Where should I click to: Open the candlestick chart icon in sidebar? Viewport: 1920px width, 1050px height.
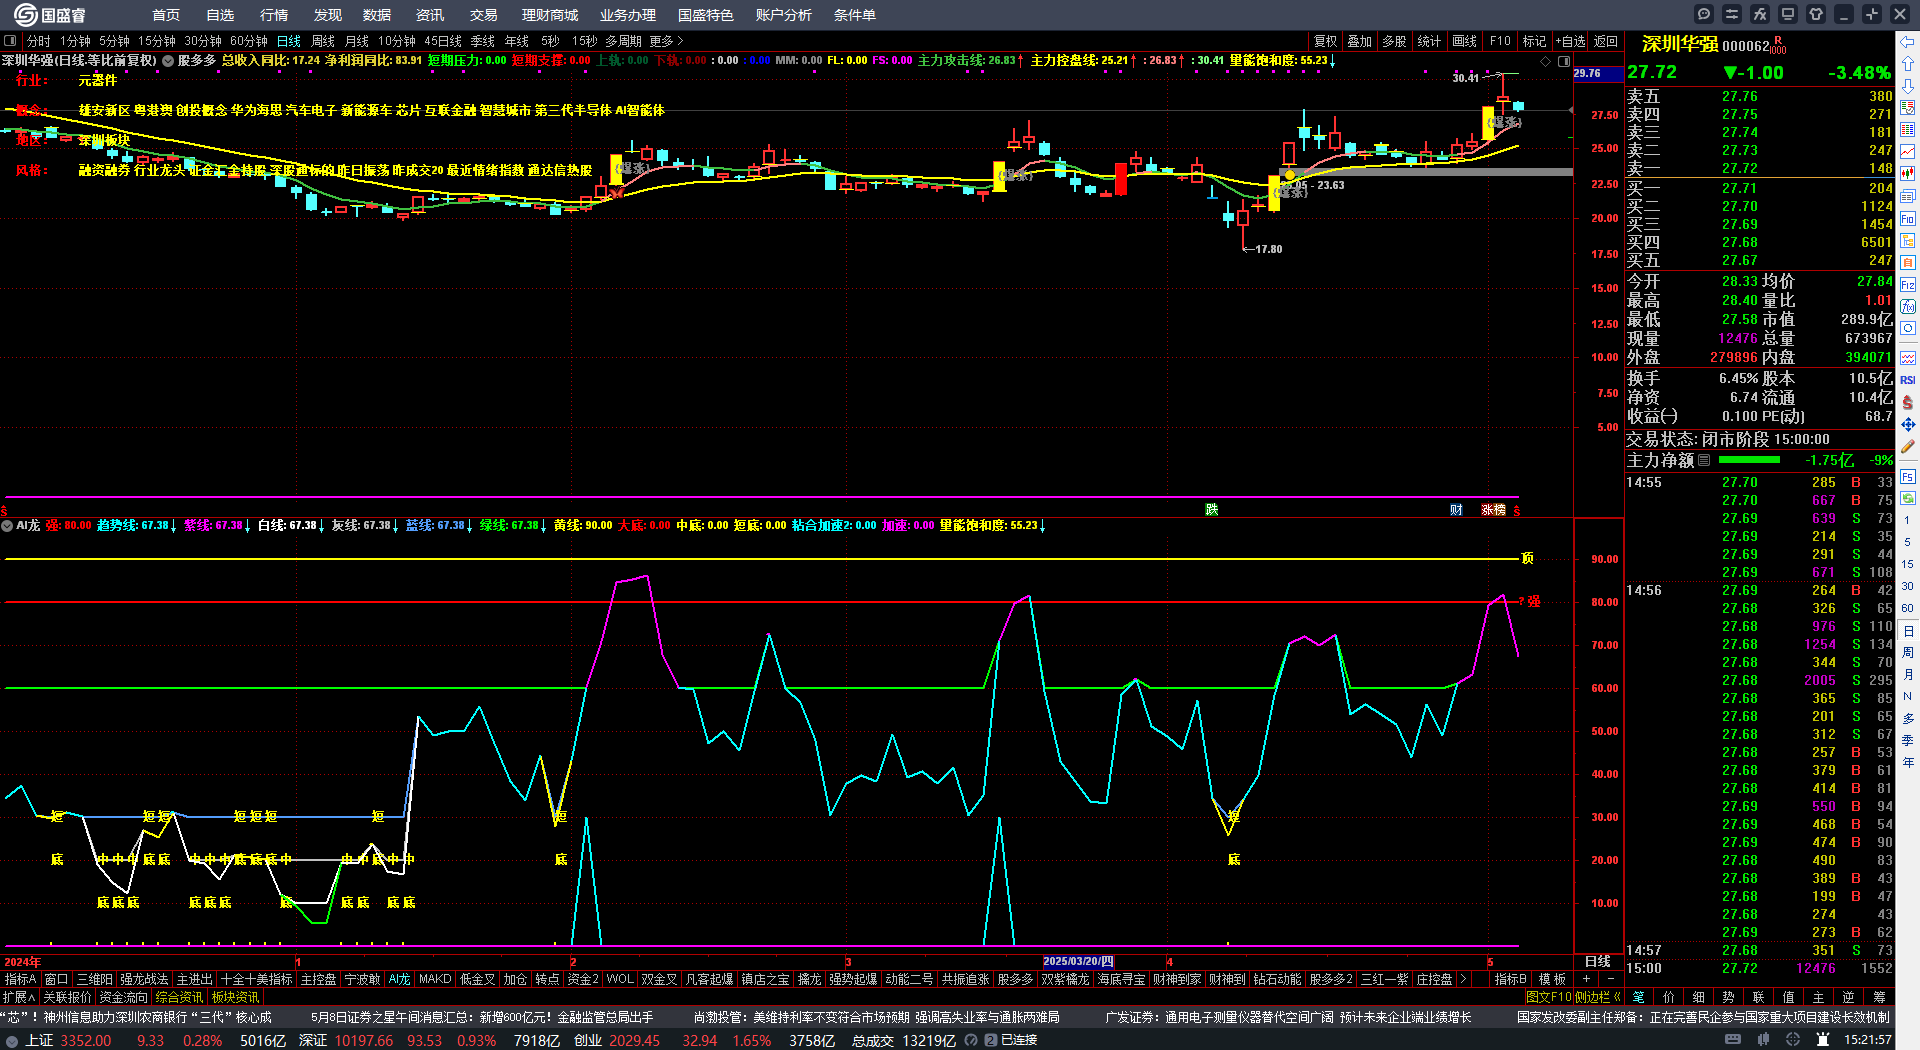[x=1908, y=174]
